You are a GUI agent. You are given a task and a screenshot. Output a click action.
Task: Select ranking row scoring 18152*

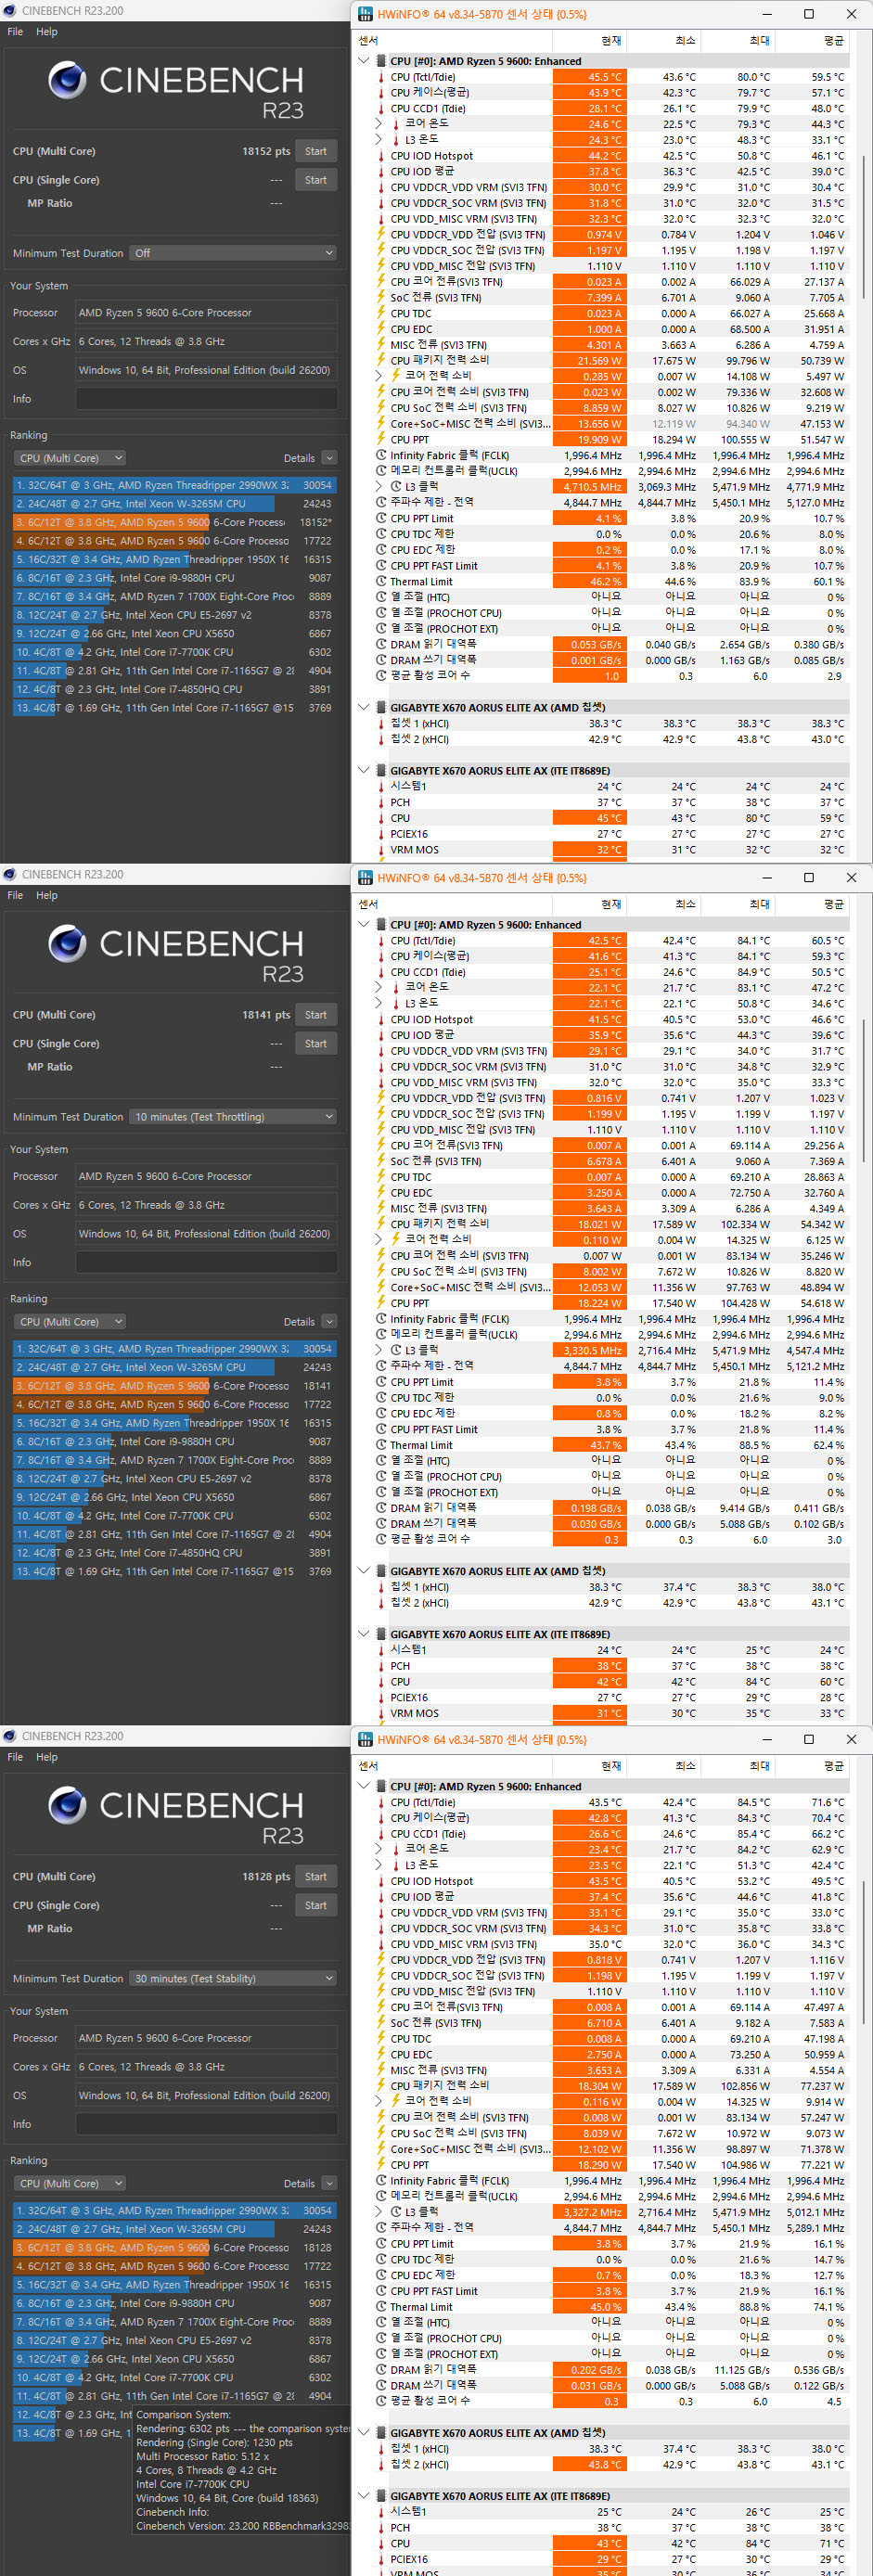point(175,522)
